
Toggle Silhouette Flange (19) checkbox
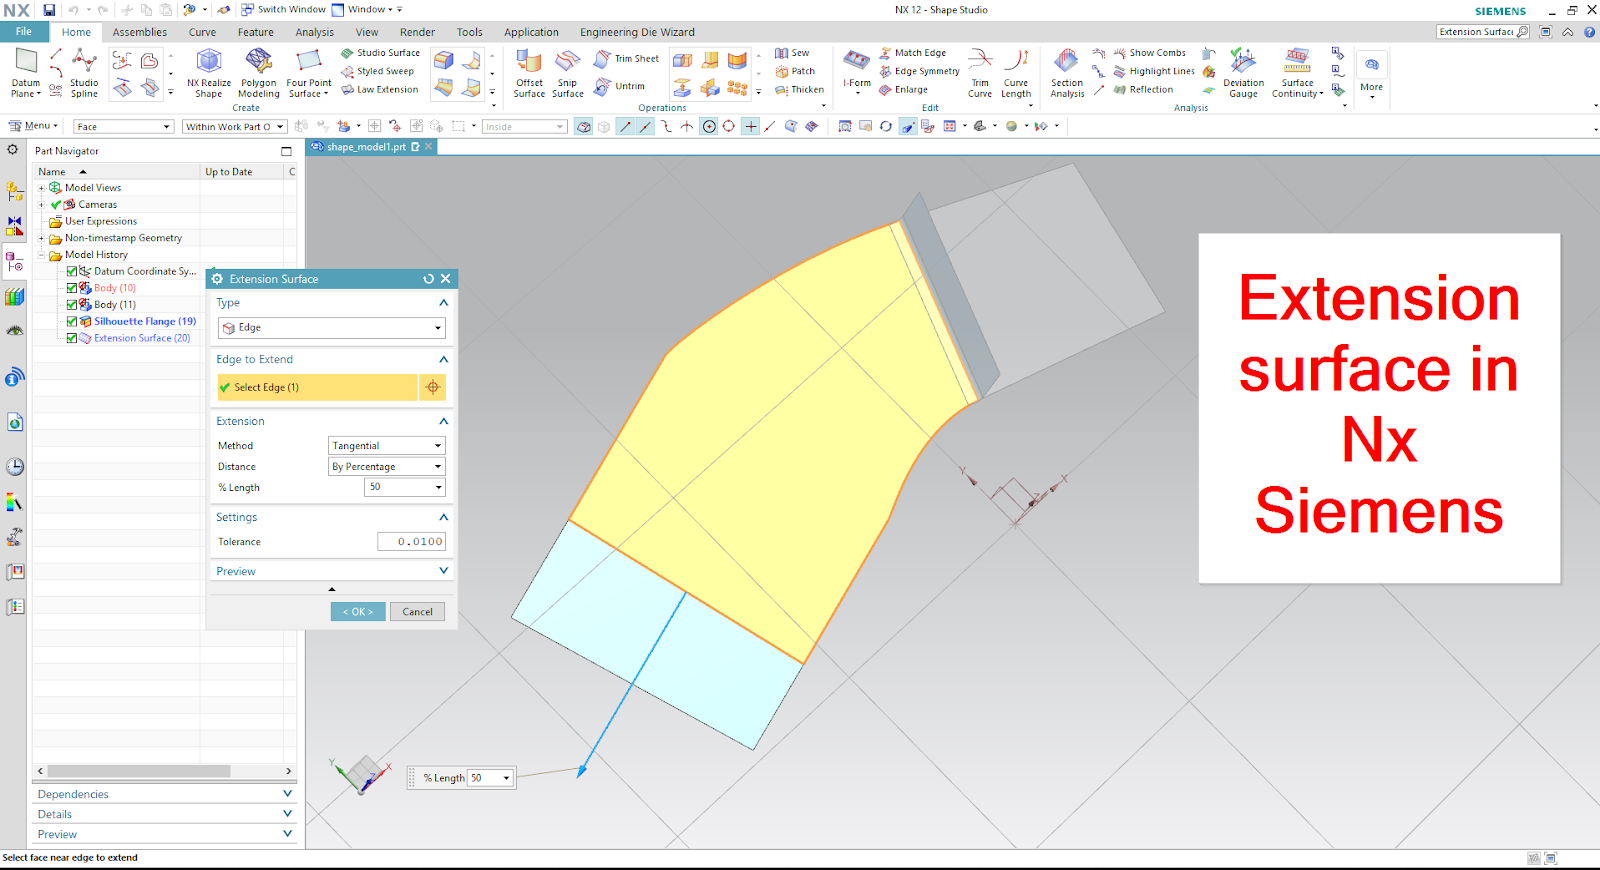(72, 322)
